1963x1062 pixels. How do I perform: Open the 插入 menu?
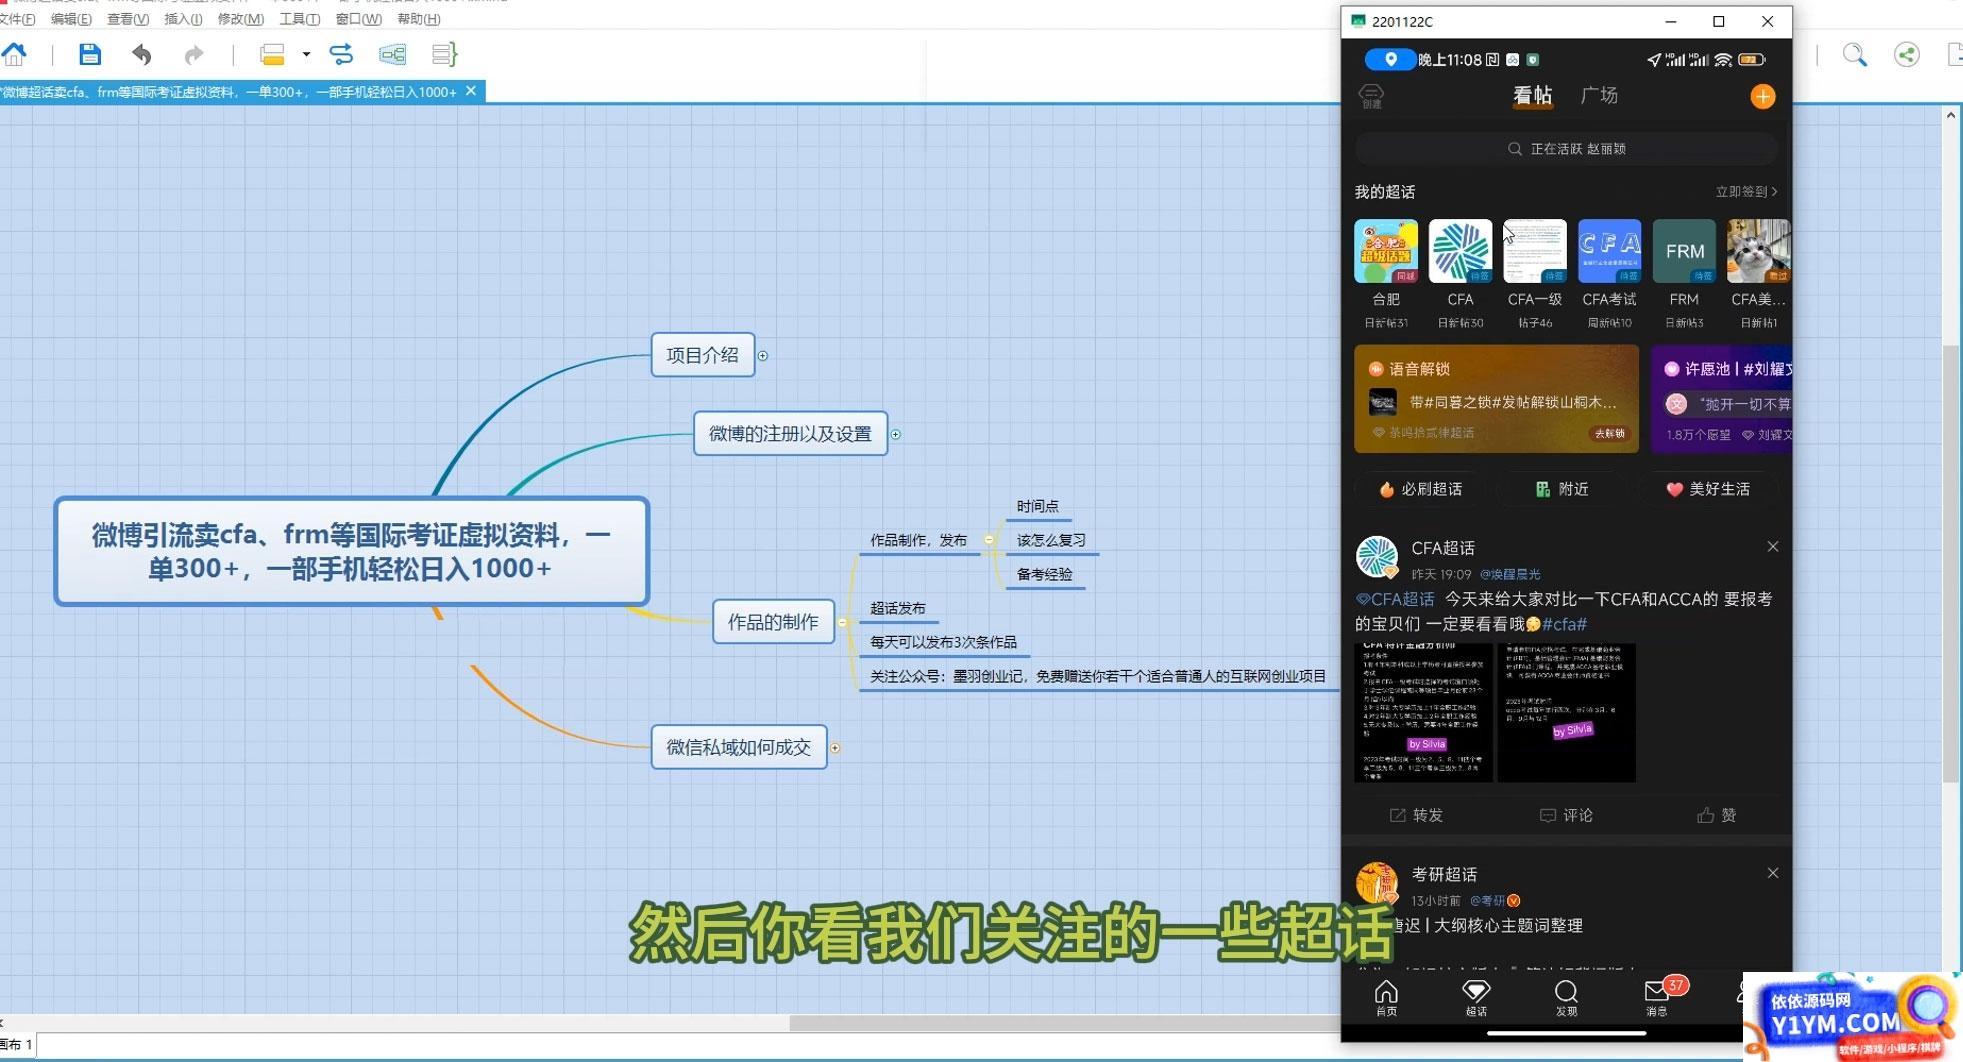click(183, 19)
